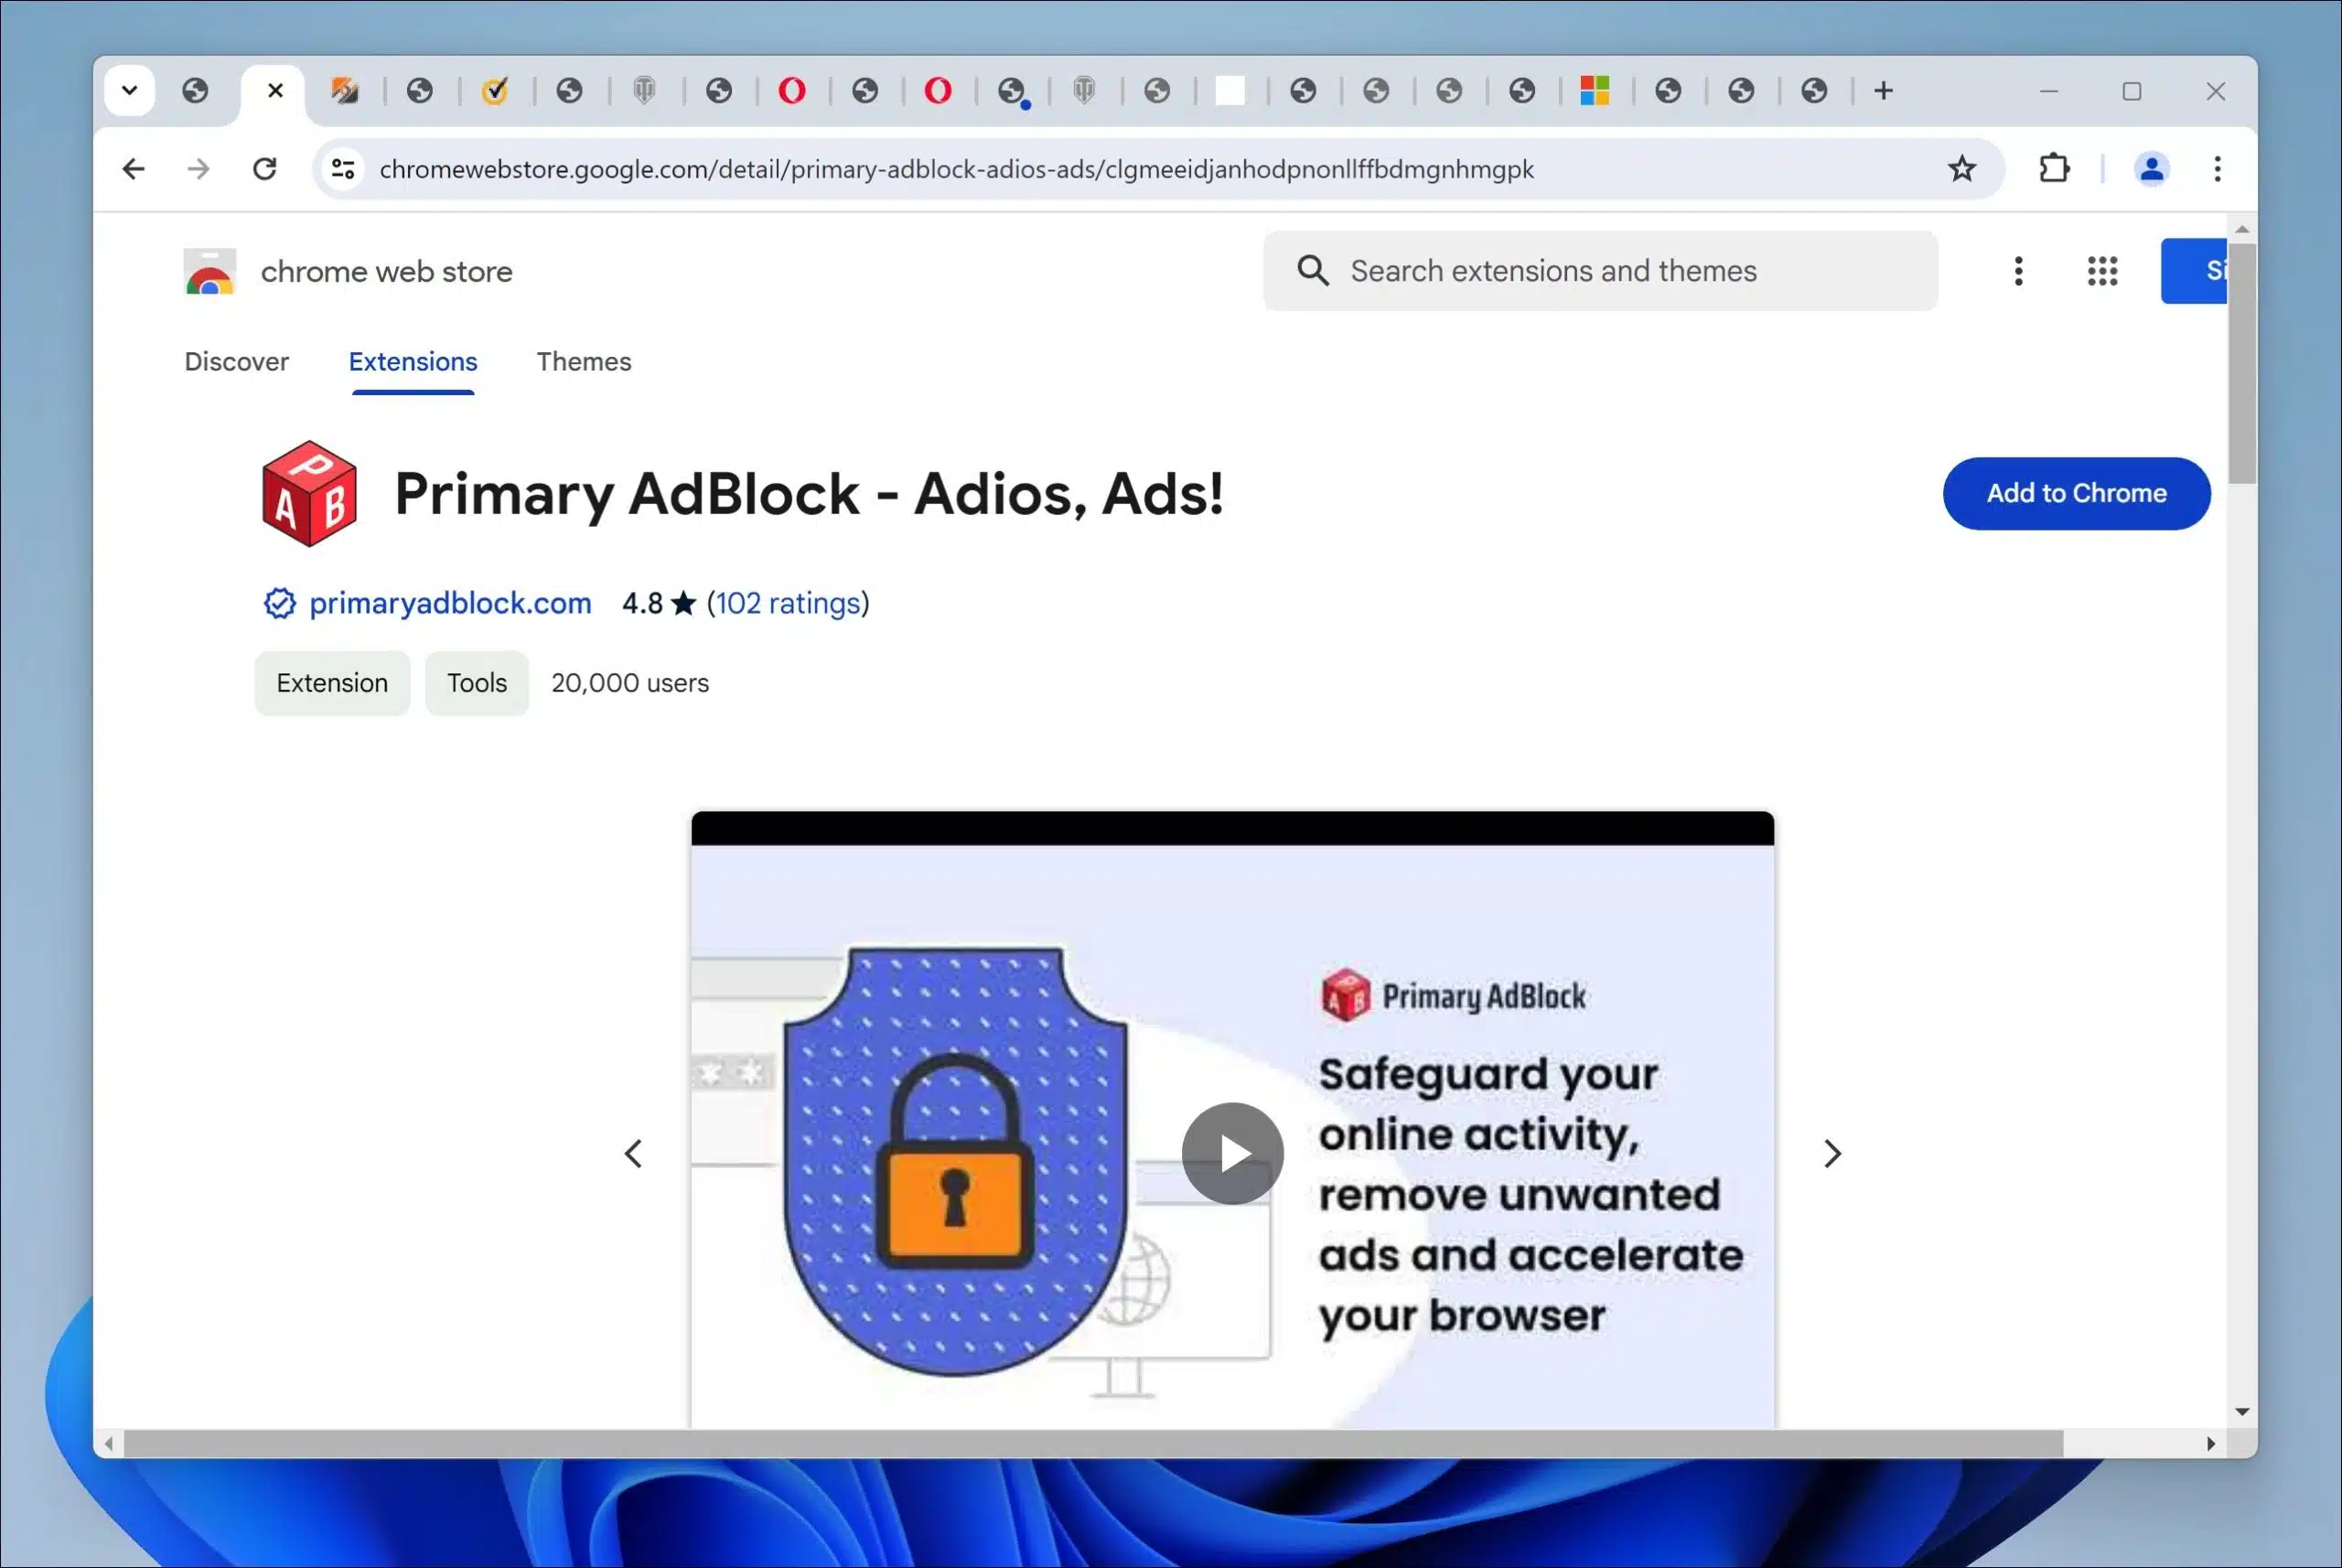Click the Themes tab in the store
This screenshot has width=2342, height=1568.
click(583, 360)
